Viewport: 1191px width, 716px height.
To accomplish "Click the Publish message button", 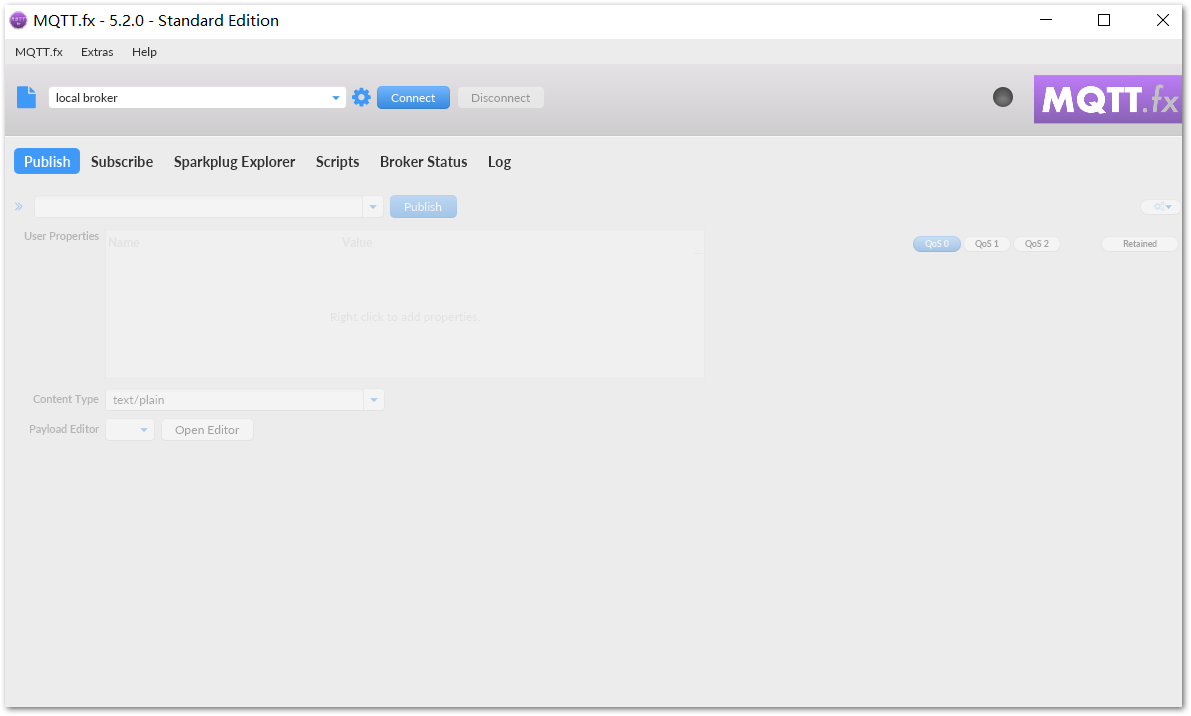I will [423, 207].
